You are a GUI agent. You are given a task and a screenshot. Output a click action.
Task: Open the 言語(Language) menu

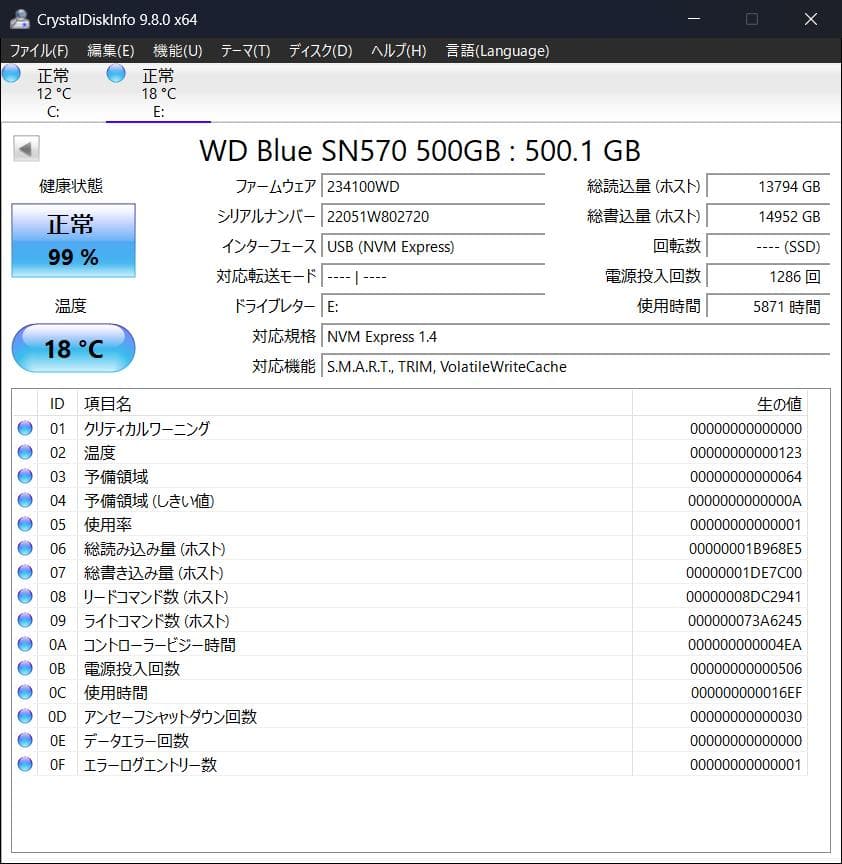click(497, 51)
